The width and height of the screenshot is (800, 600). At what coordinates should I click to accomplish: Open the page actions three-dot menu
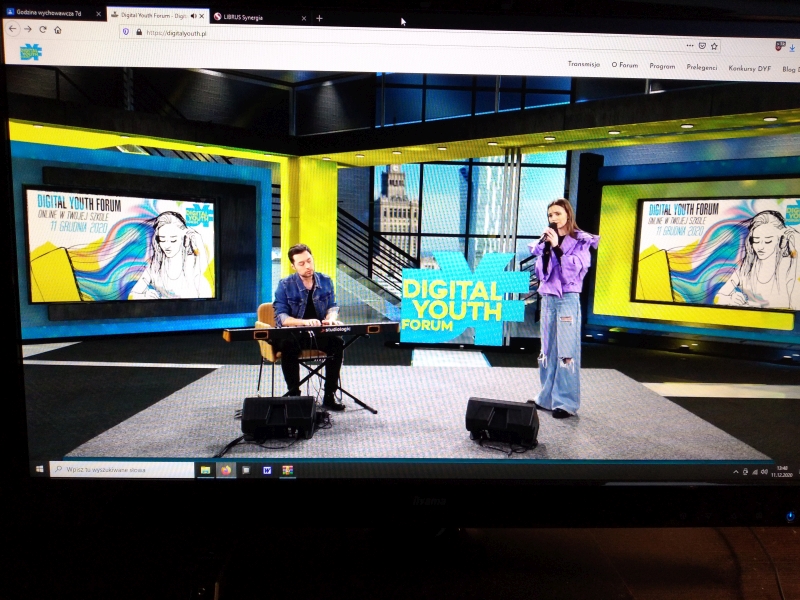point(689,45)
